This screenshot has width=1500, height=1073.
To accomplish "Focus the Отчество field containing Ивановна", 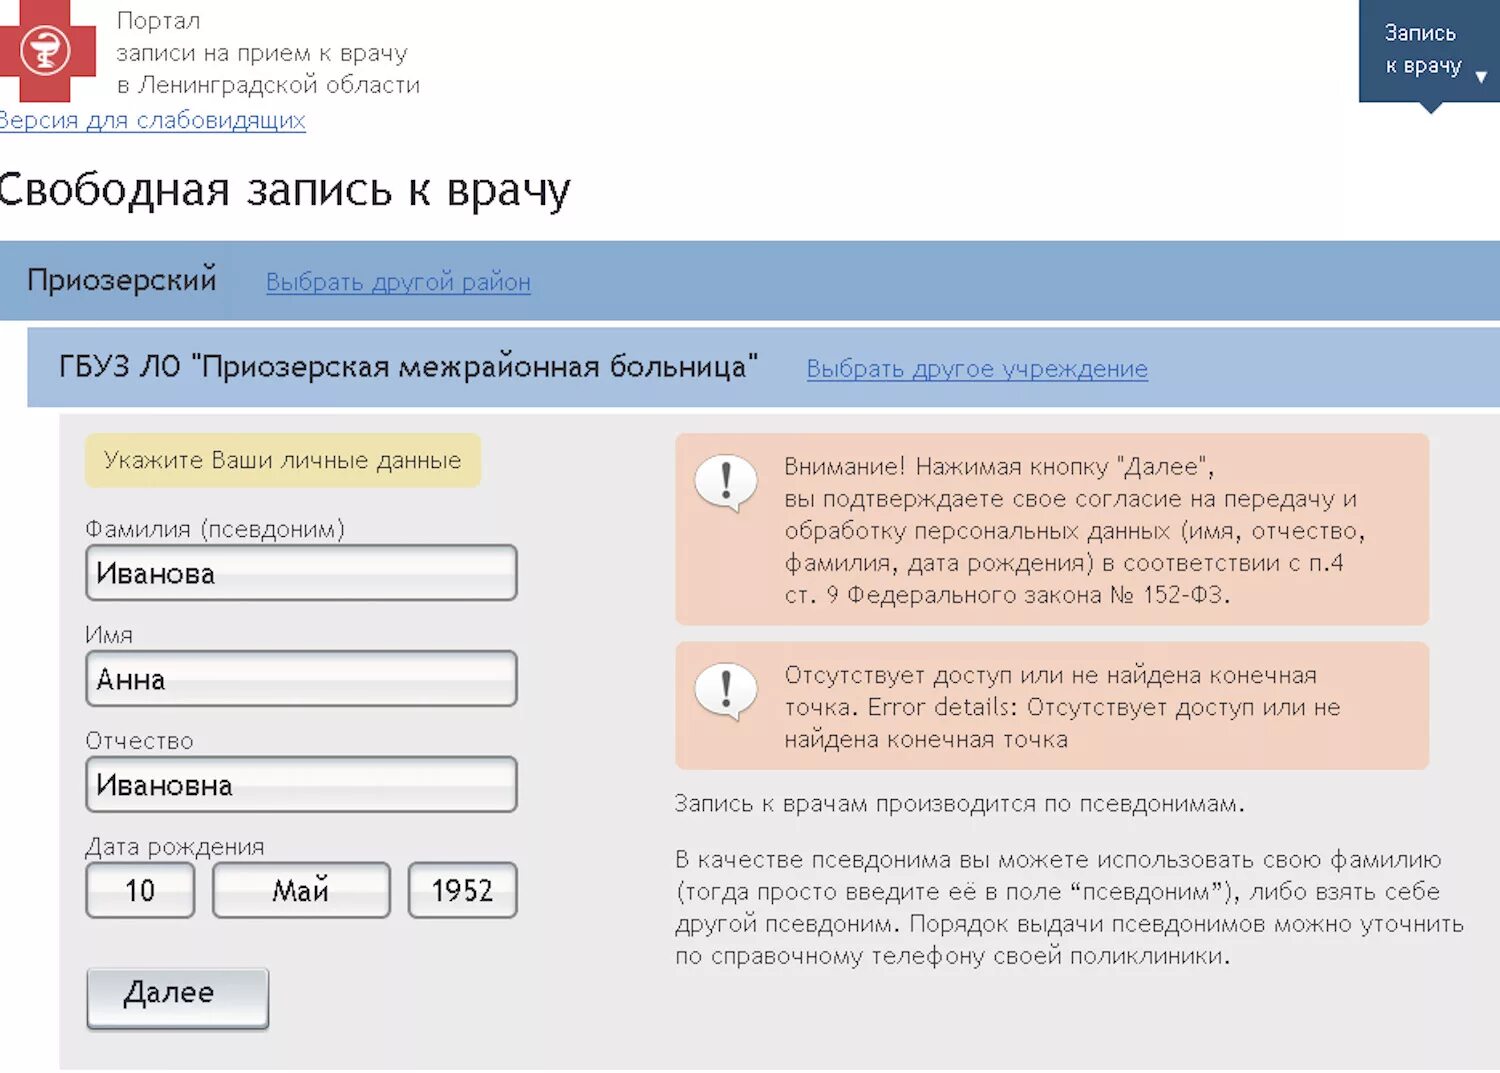I will click(x=301, y=785).
